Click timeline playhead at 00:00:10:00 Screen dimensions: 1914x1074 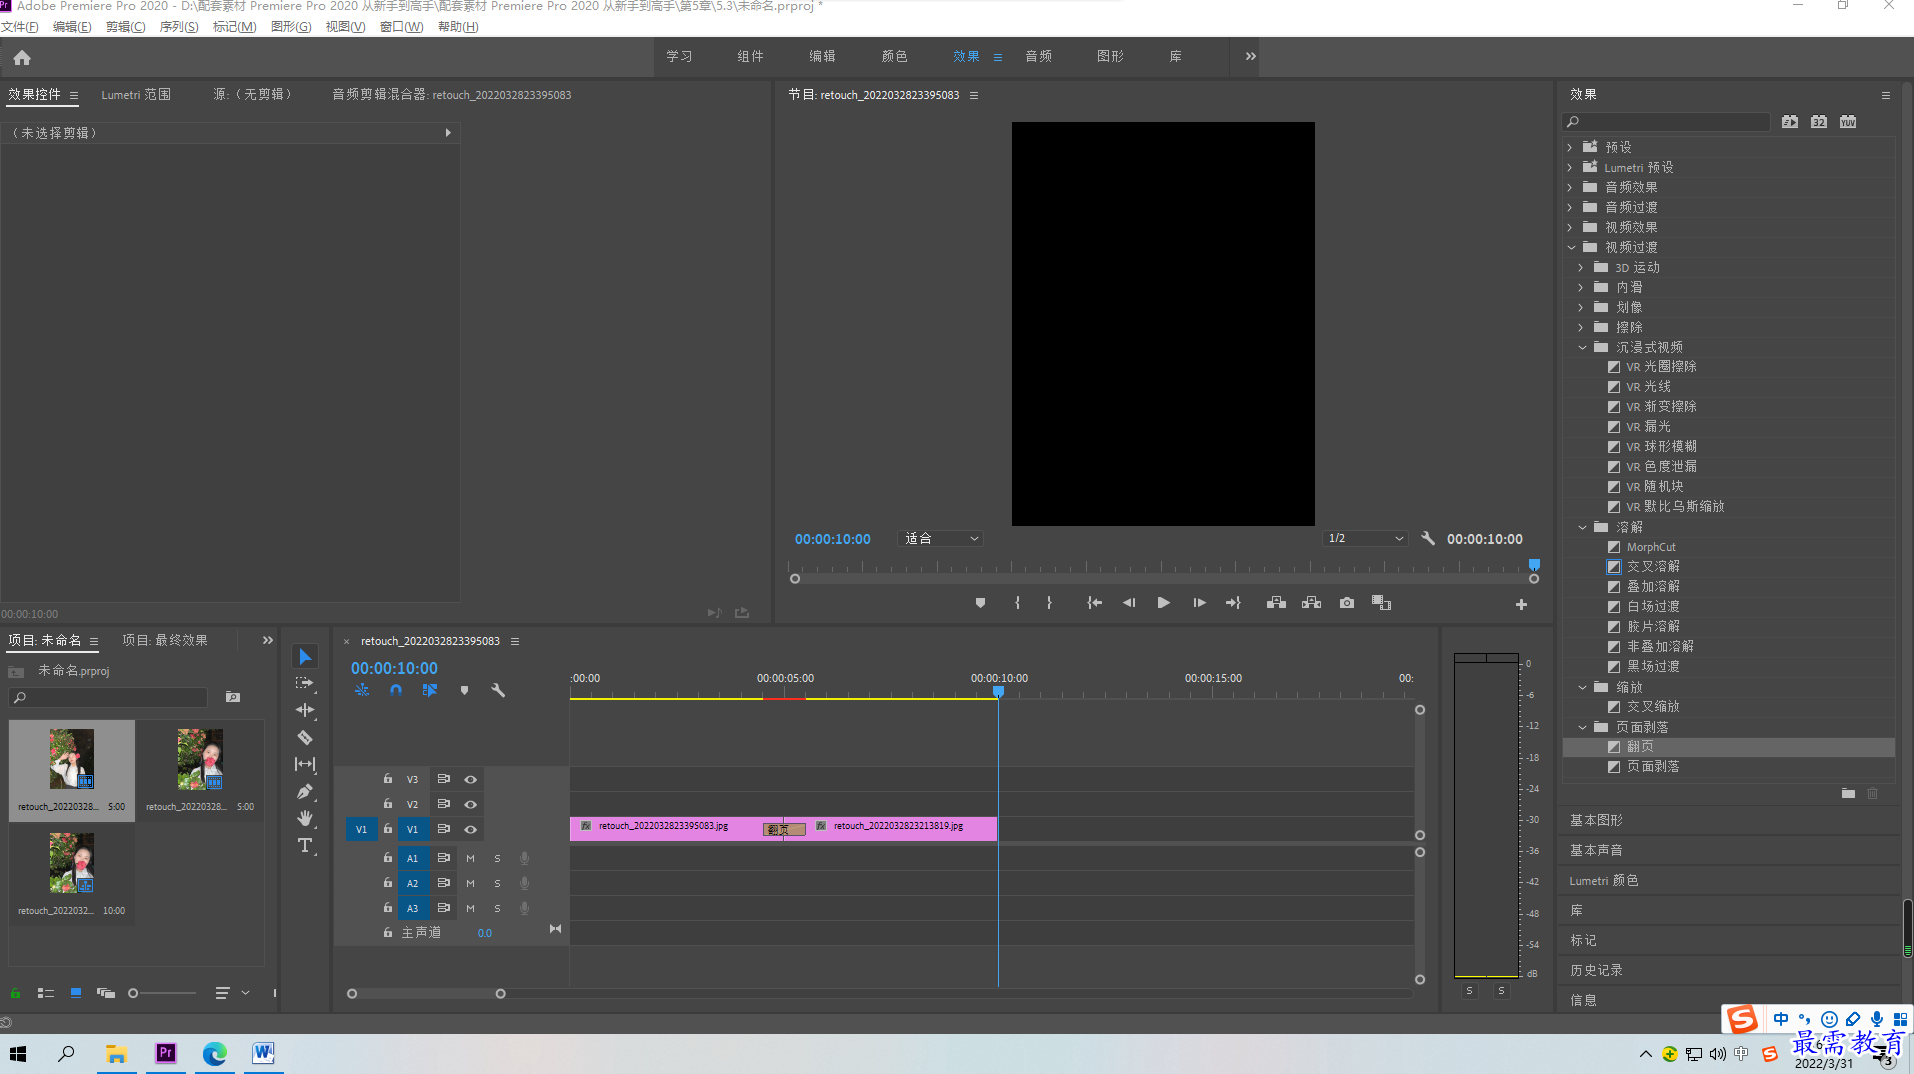pyautogui.click(x=998, y=691)
